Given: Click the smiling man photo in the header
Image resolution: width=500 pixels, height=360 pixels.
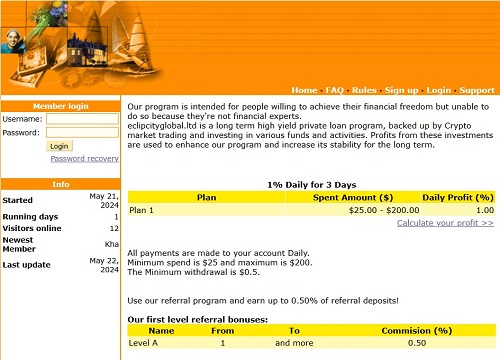Looking at the screenshot, I should tap(13, 41).
